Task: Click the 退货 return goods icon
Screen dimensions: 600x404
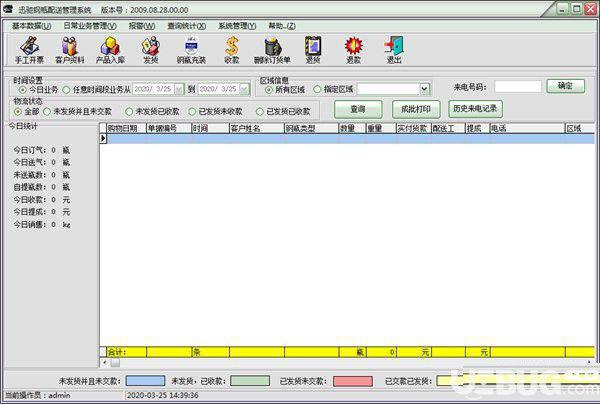Action: pyautogui.click(x=313, y=50)
